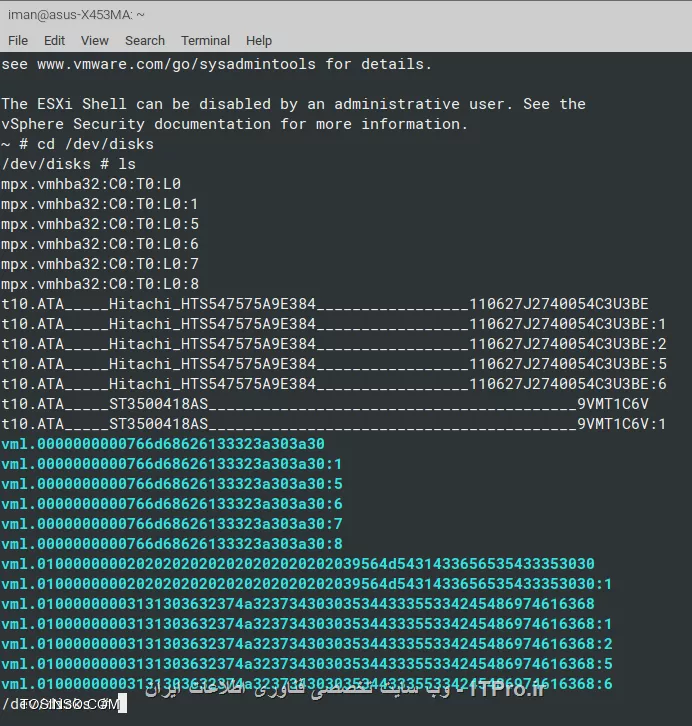
Task: Open the Edit menu
Action: pyautogui.click(x=54, y=41)
